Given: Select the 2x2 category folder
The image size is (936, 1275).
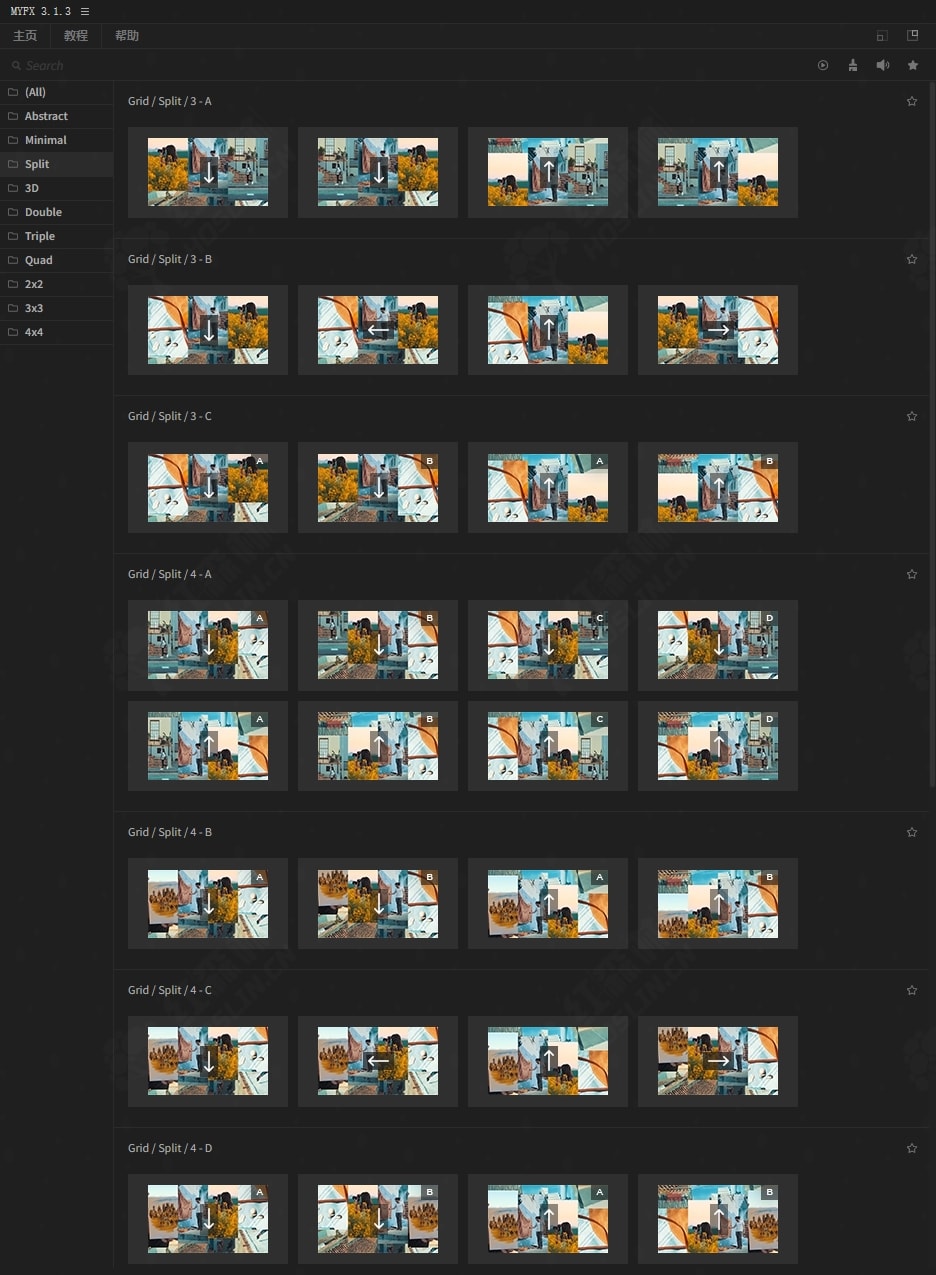Looking at the screenshot, I should (56, 284).
